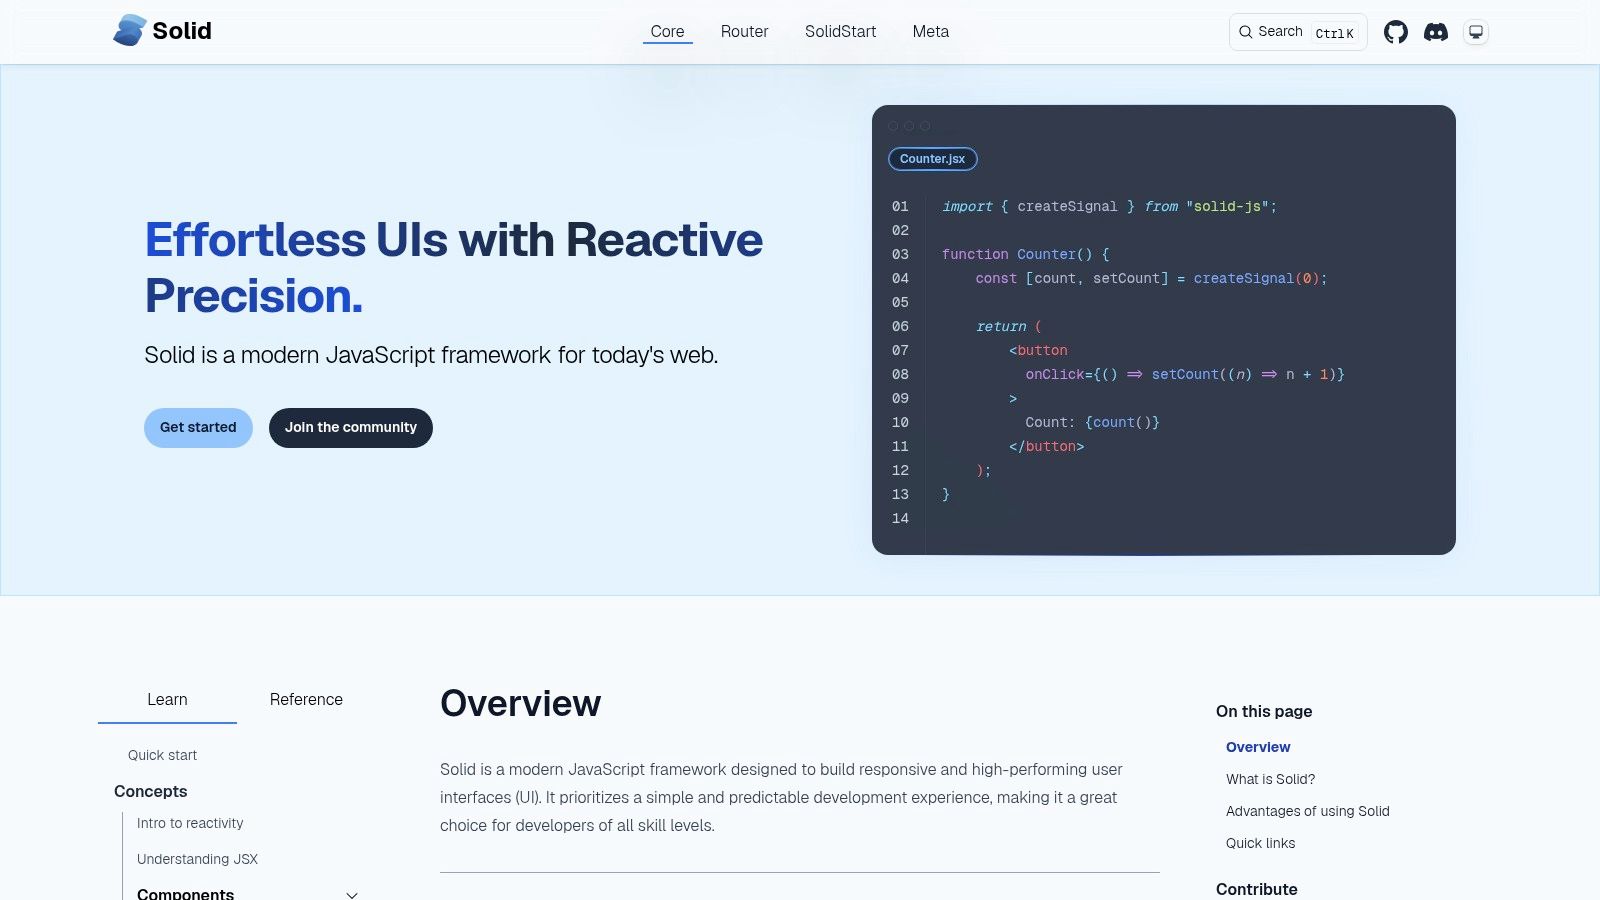This screenshot has height=900, width=1600.
Task: Open the Discord community icon
Action: pos(1436,32)
